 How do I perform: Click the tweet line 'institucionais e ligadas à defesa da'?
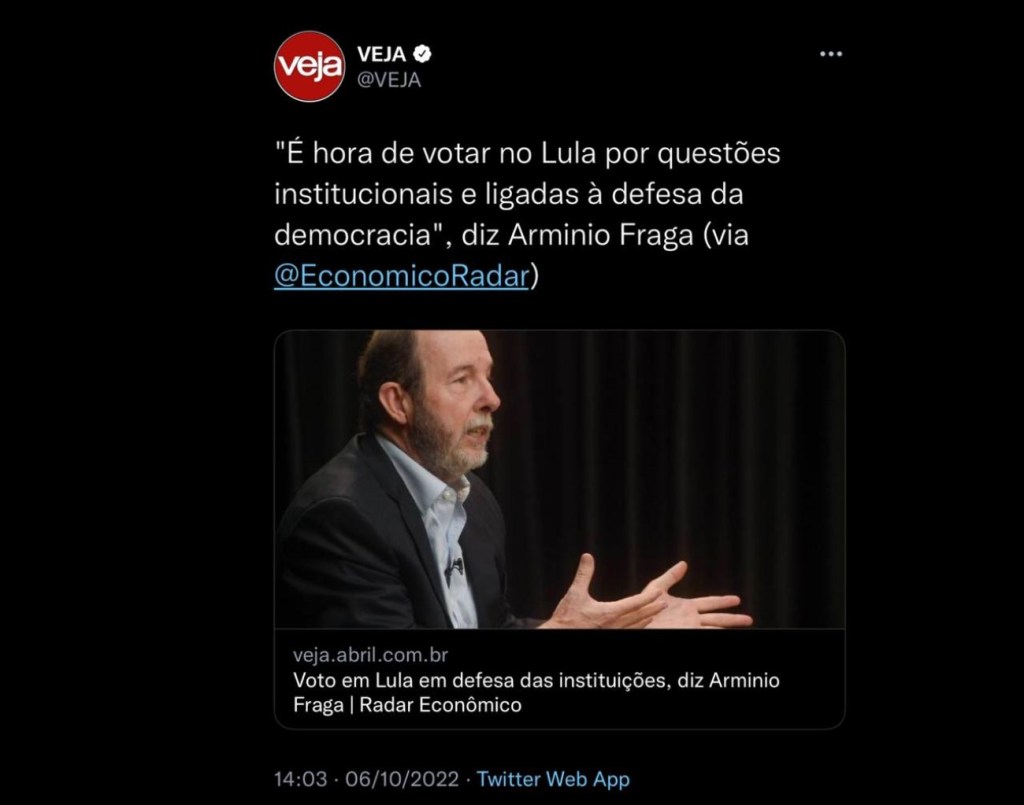click(509, 195)
